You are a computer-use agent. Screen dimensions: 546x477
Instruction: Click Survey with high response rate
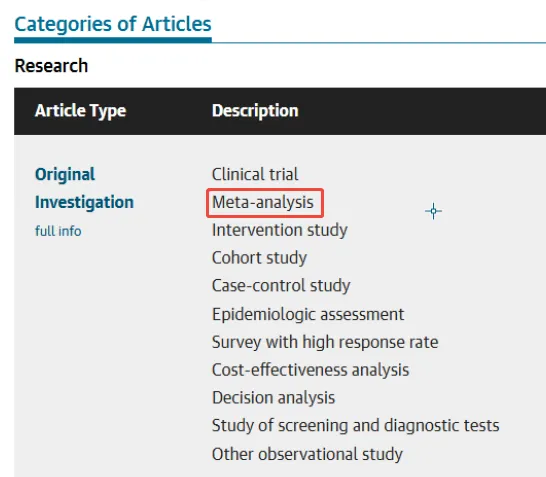click(x=325, y=342)
